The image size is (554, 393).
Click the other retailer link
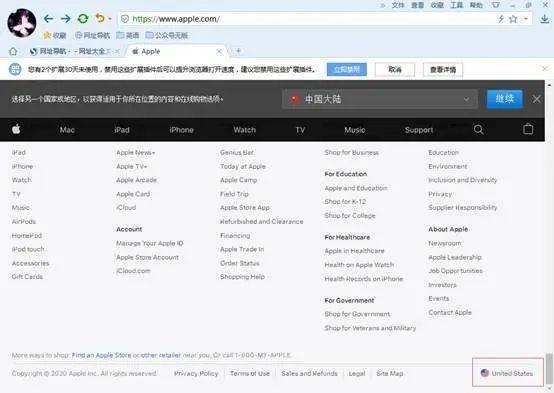click(161, 355)
